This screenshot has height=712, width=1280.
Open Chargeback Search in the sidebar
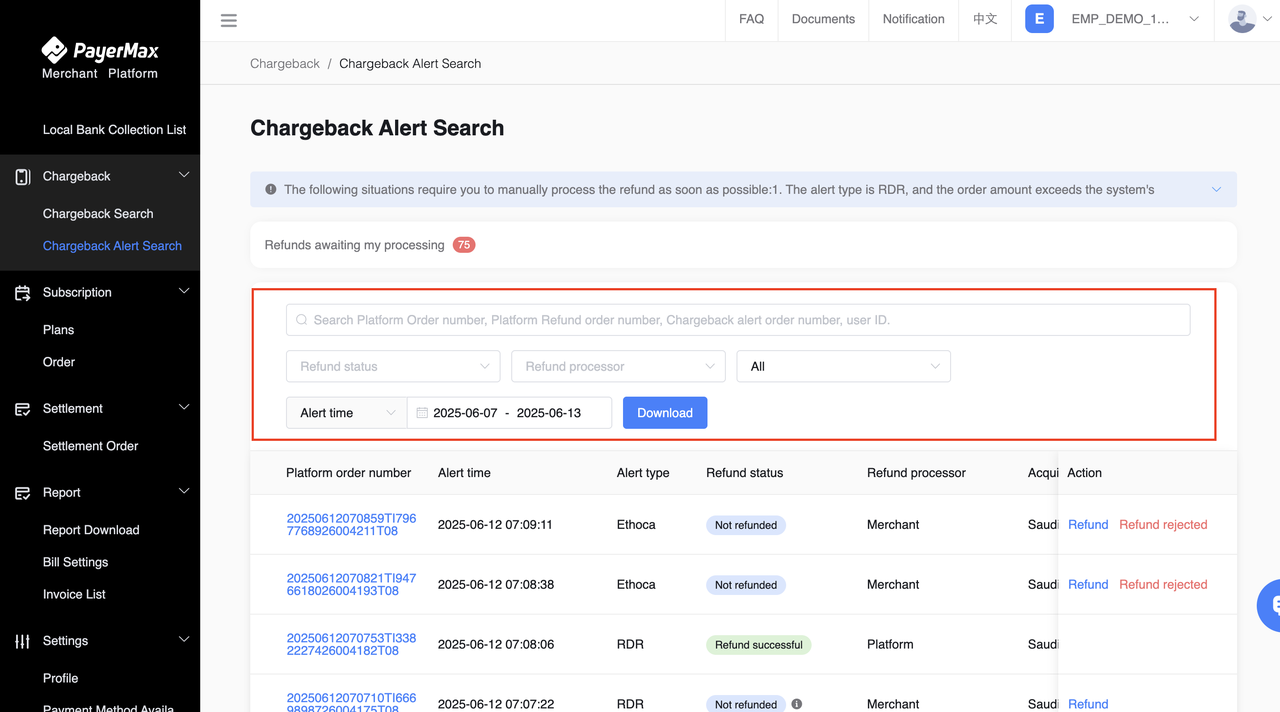(98, 213)
